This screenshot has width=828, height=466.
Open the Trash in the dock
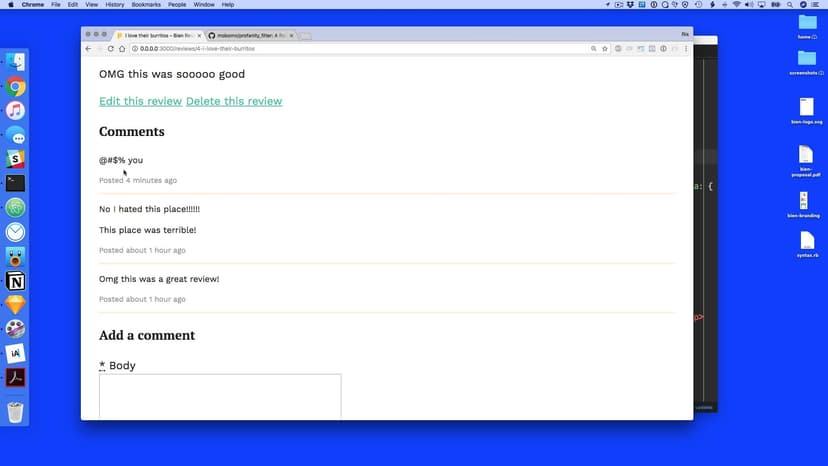click(16, 411)
